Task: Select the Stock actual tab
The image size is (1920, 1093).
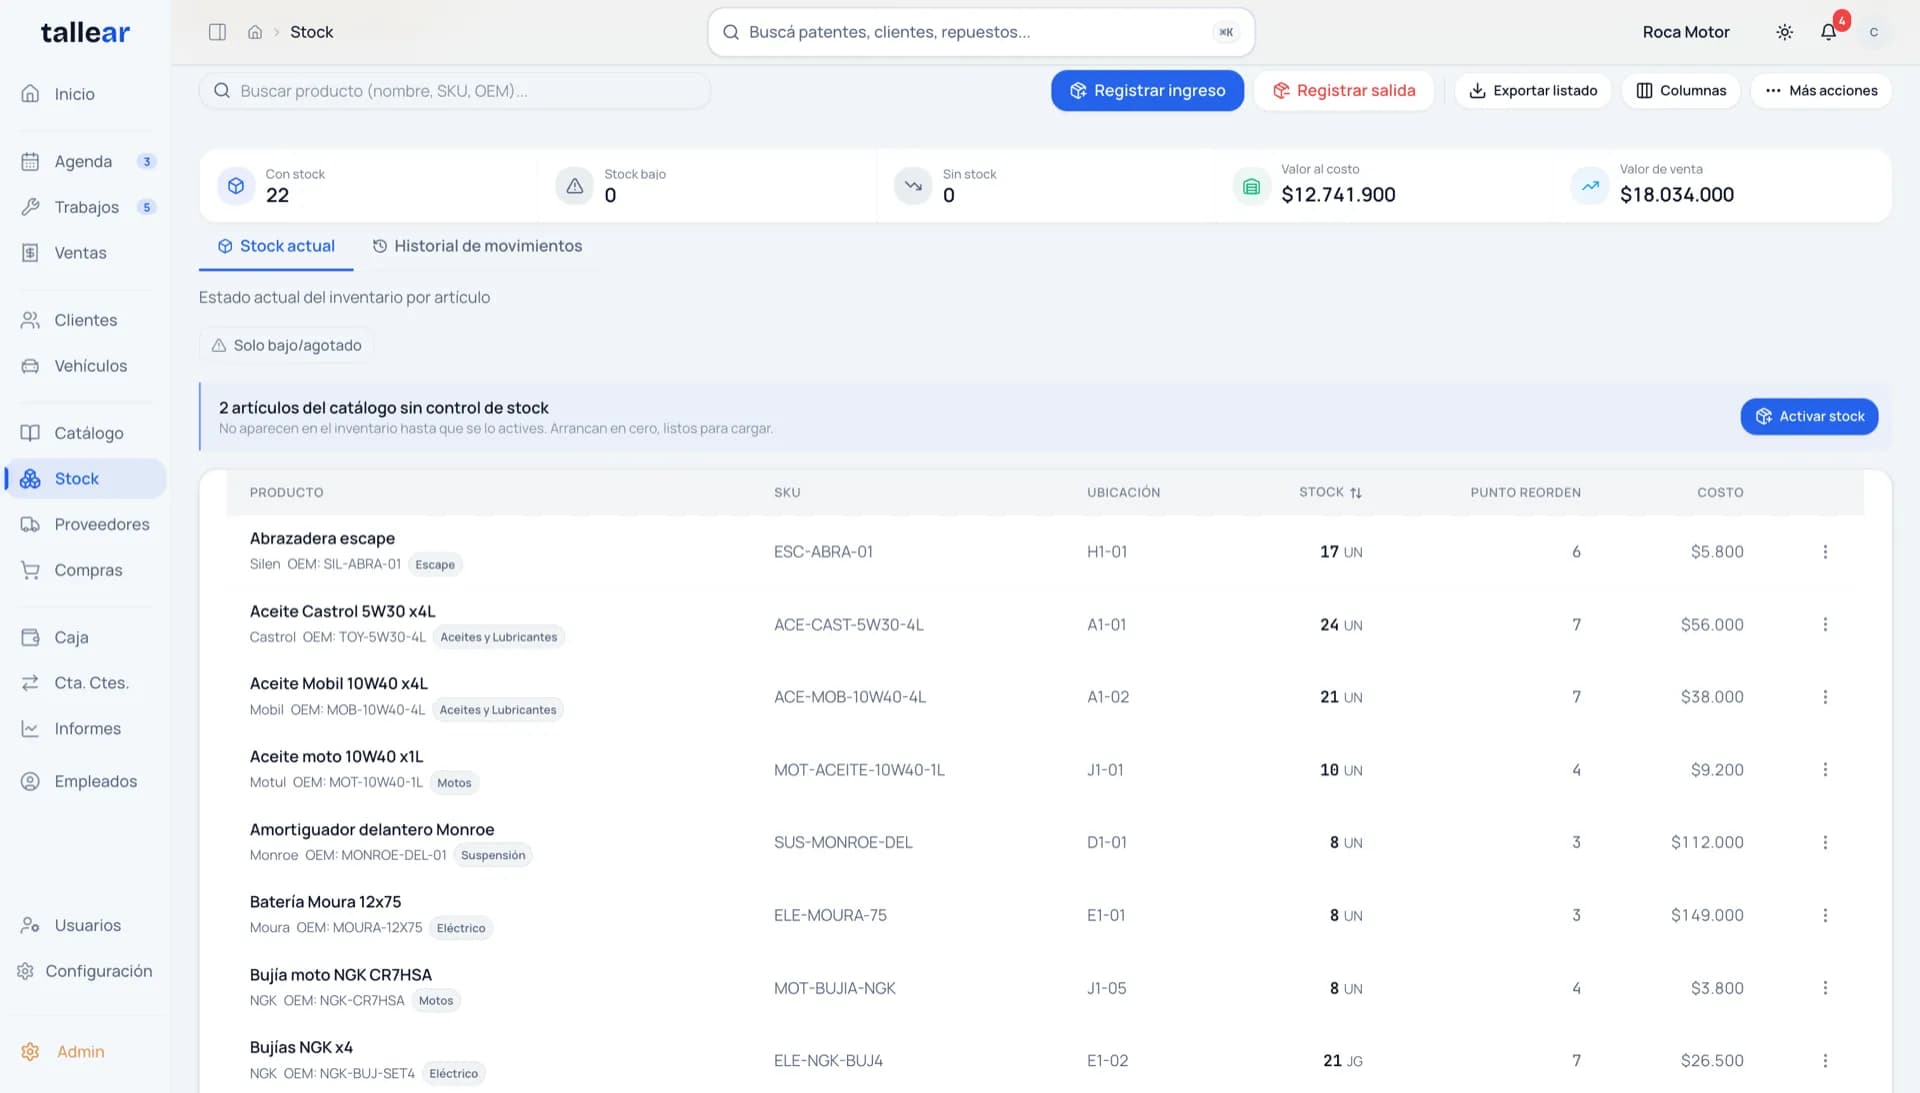Action: (276, 246)
